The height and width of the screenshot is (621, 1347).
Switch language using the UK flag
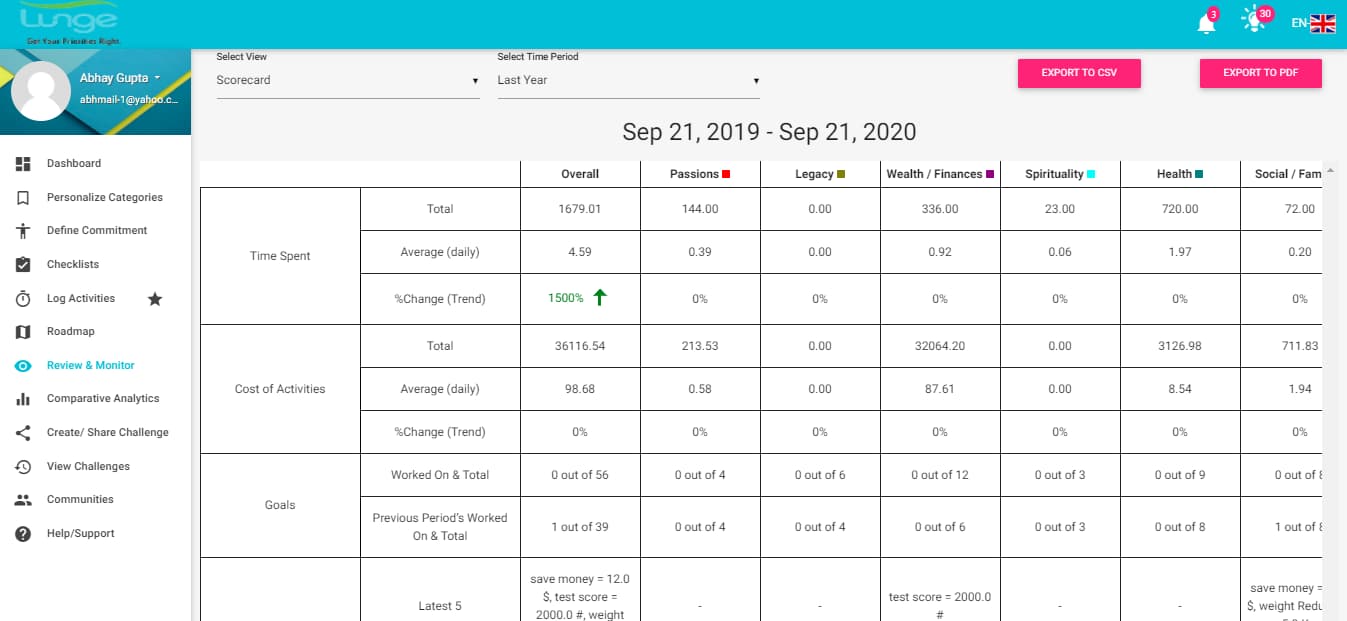pyautogui.click(x=1323, y=23)
